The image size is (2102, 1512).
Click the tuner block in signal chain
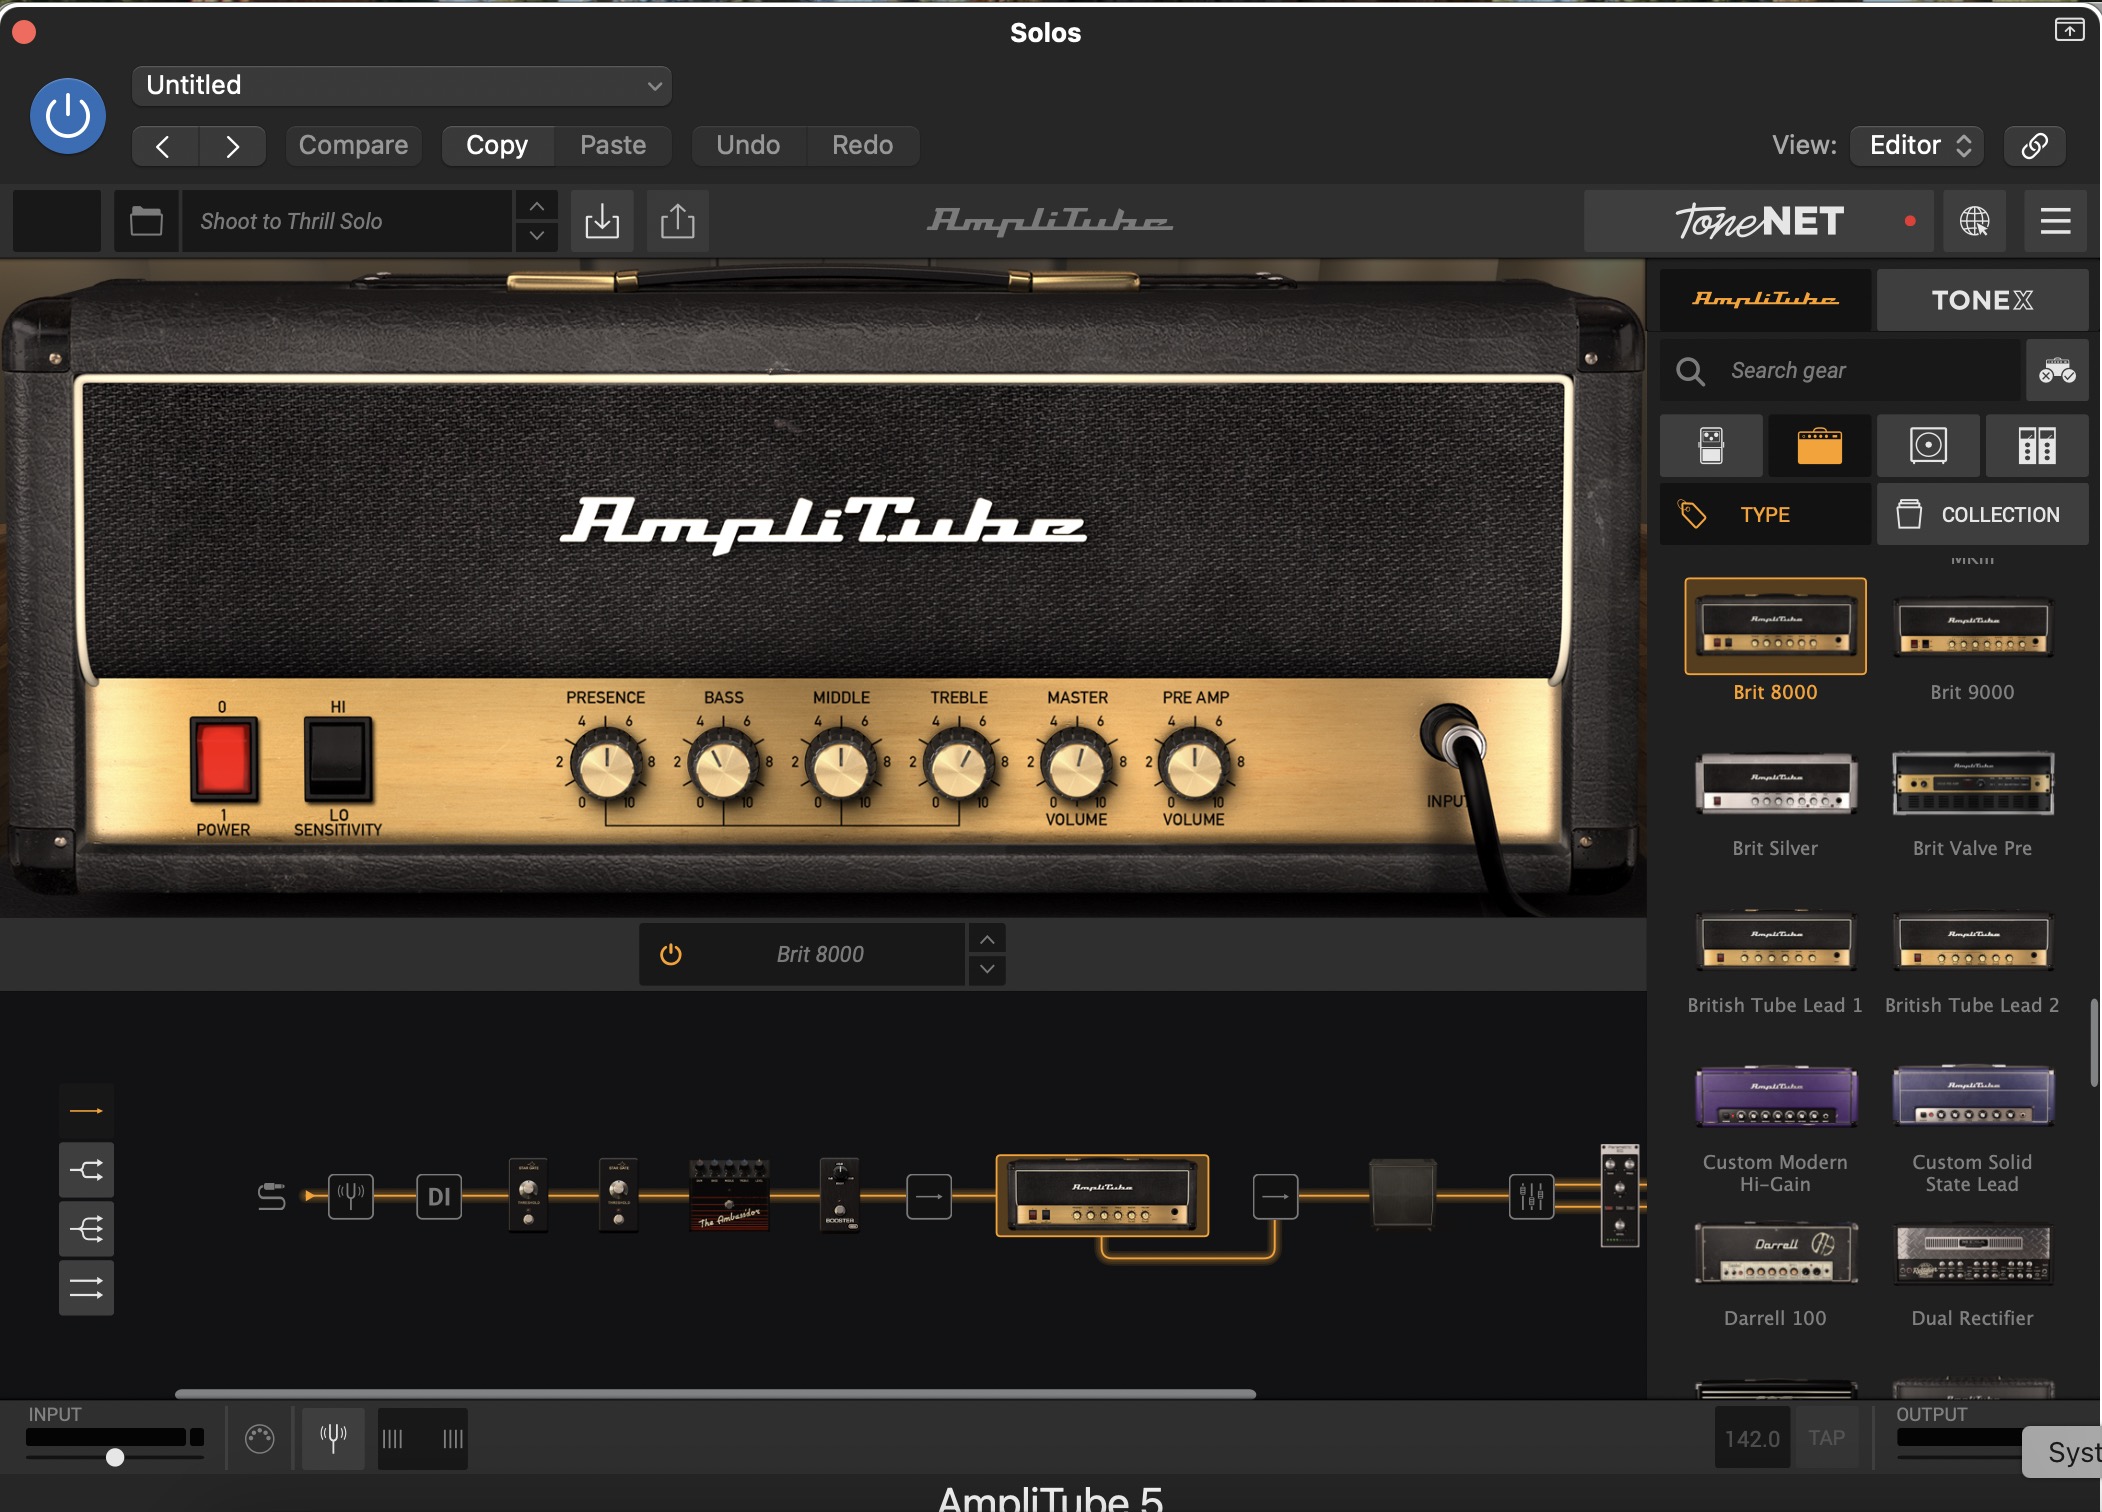[351, 1196]
